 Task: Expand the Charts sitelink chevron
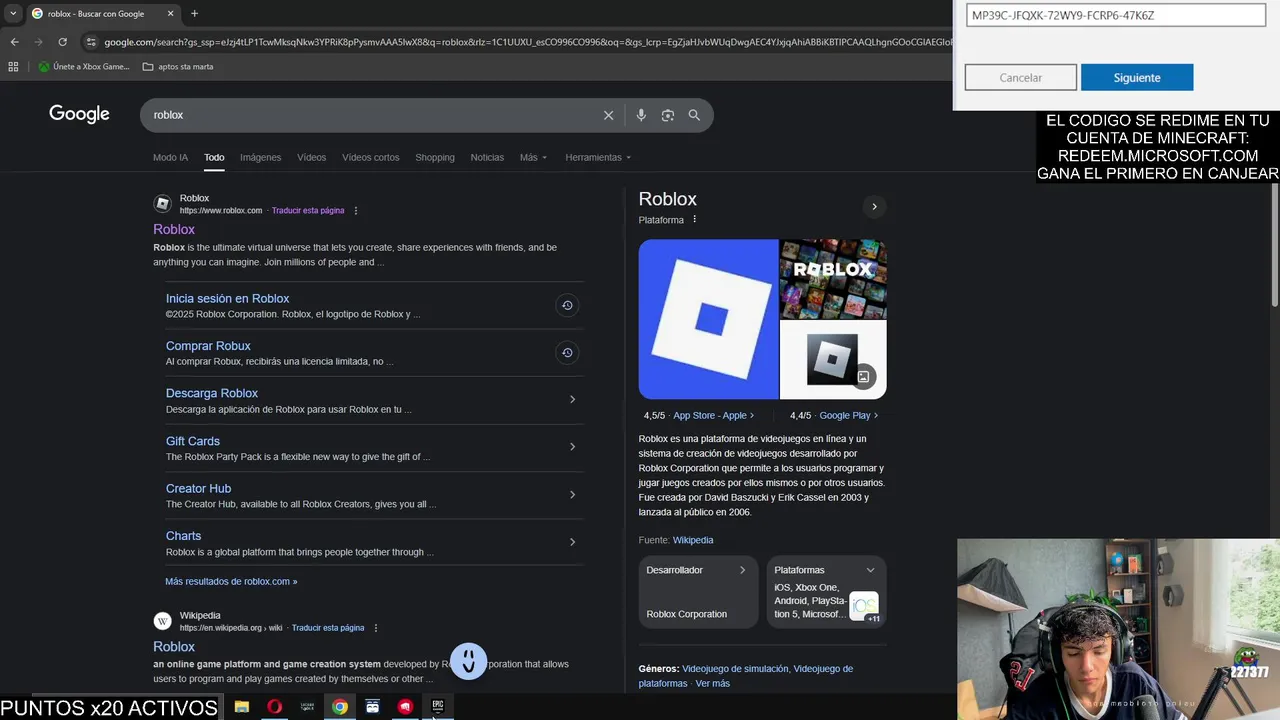click(x=572, y=542)
